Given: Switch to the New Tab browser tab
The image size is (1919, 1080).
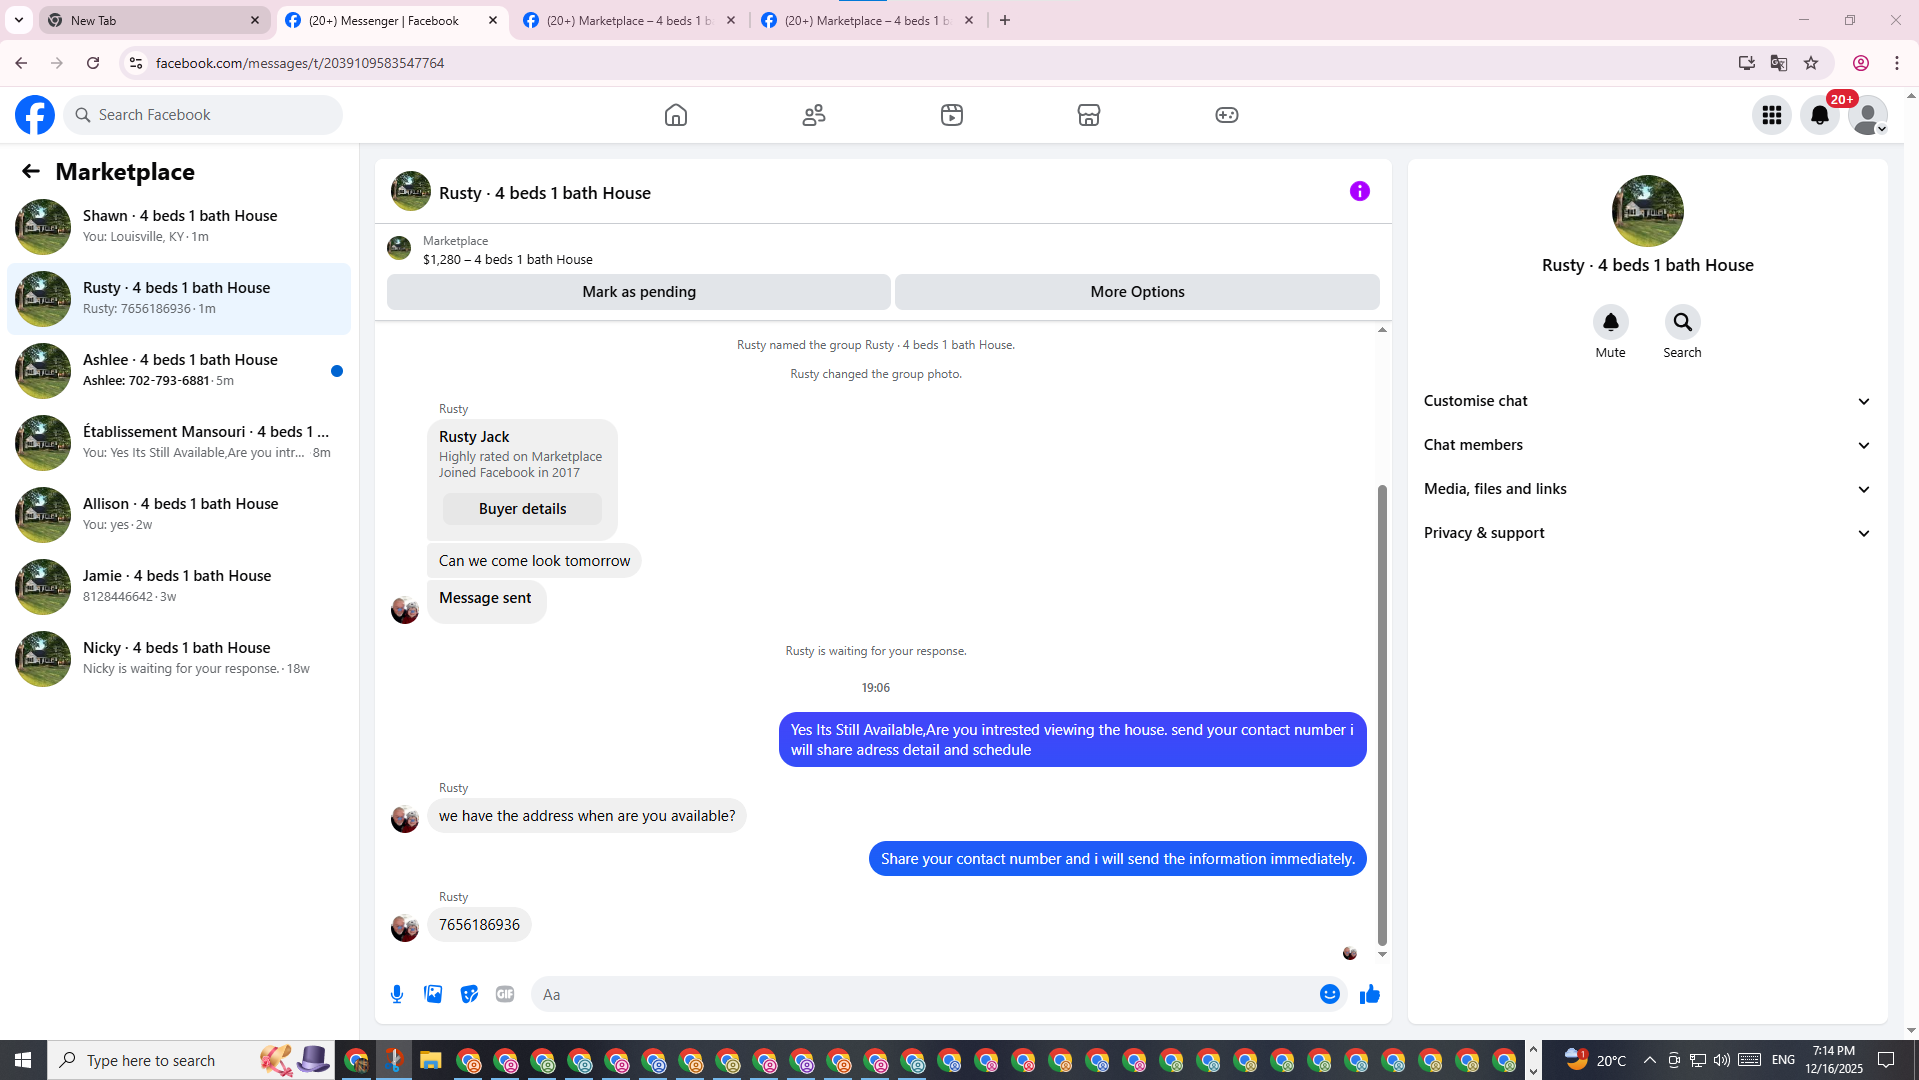Looking at the screenshot, I should click(x=155, y=20).
